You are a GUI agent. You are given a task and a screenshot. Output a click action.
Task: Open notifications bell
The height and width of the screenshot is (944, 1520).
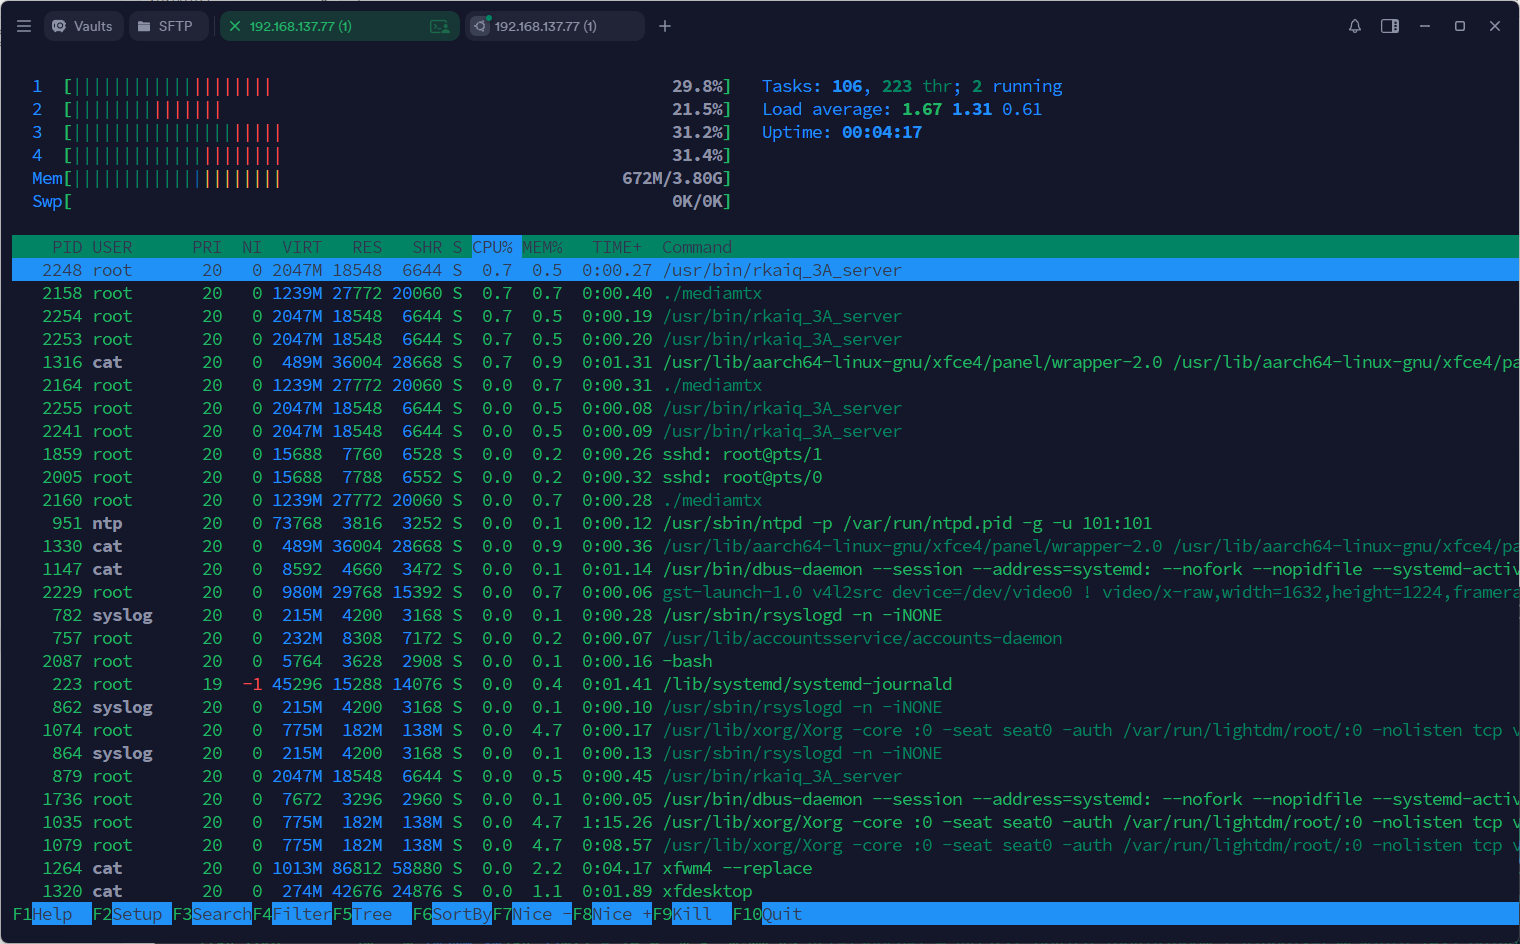1355,26
